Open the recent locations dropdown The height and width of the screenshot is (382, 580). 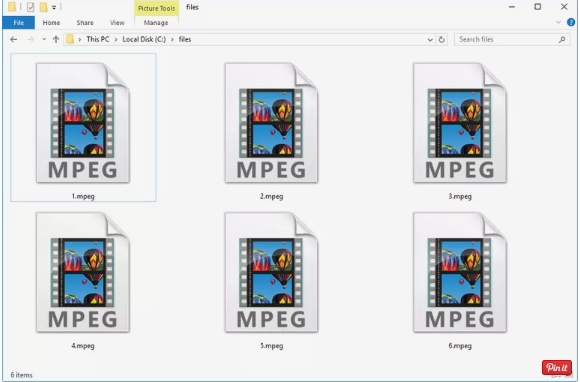tap(44, 39)
